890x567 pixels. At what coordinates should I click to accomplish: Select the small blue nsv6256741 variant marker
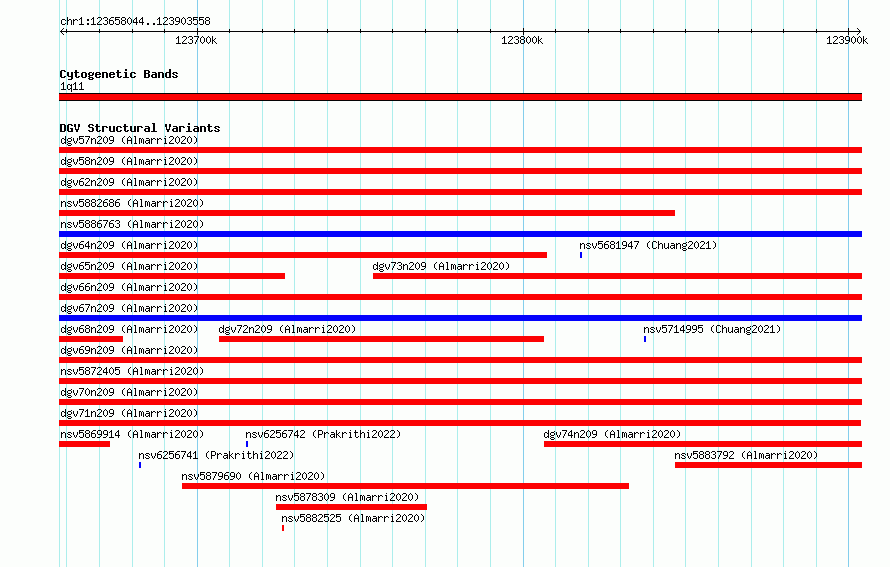point(140,465)
